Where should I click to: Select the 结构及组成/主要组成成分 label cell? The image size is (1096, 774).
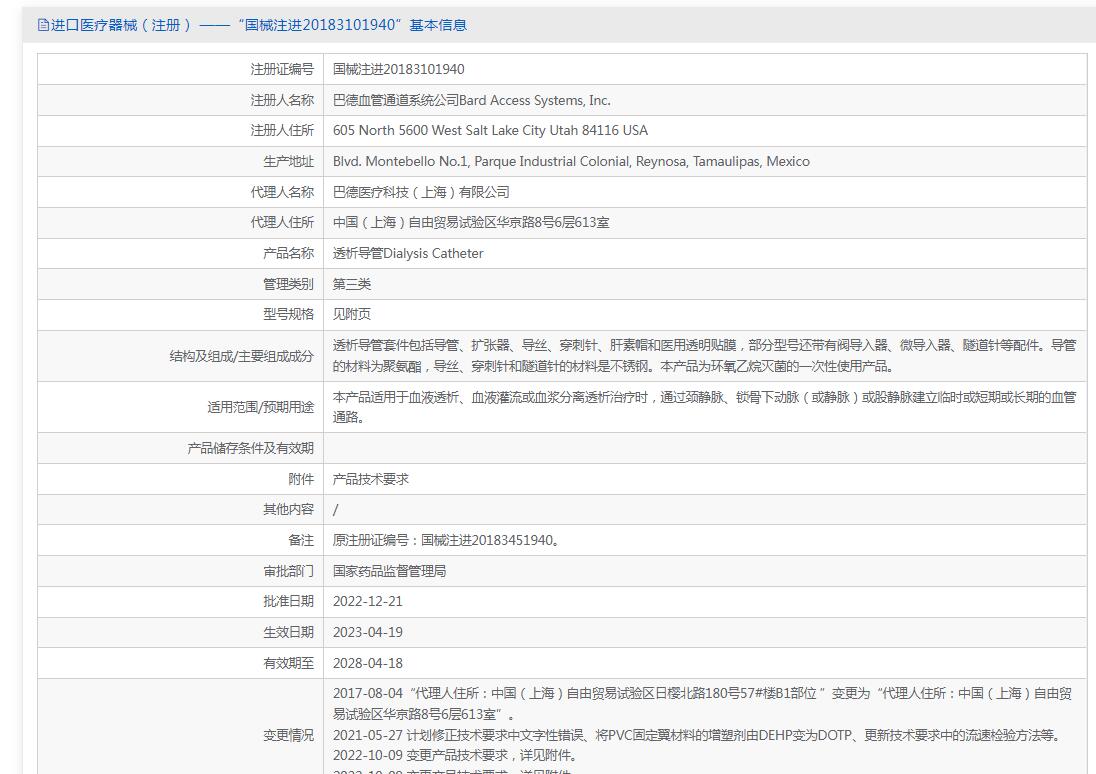pos(180,356)
